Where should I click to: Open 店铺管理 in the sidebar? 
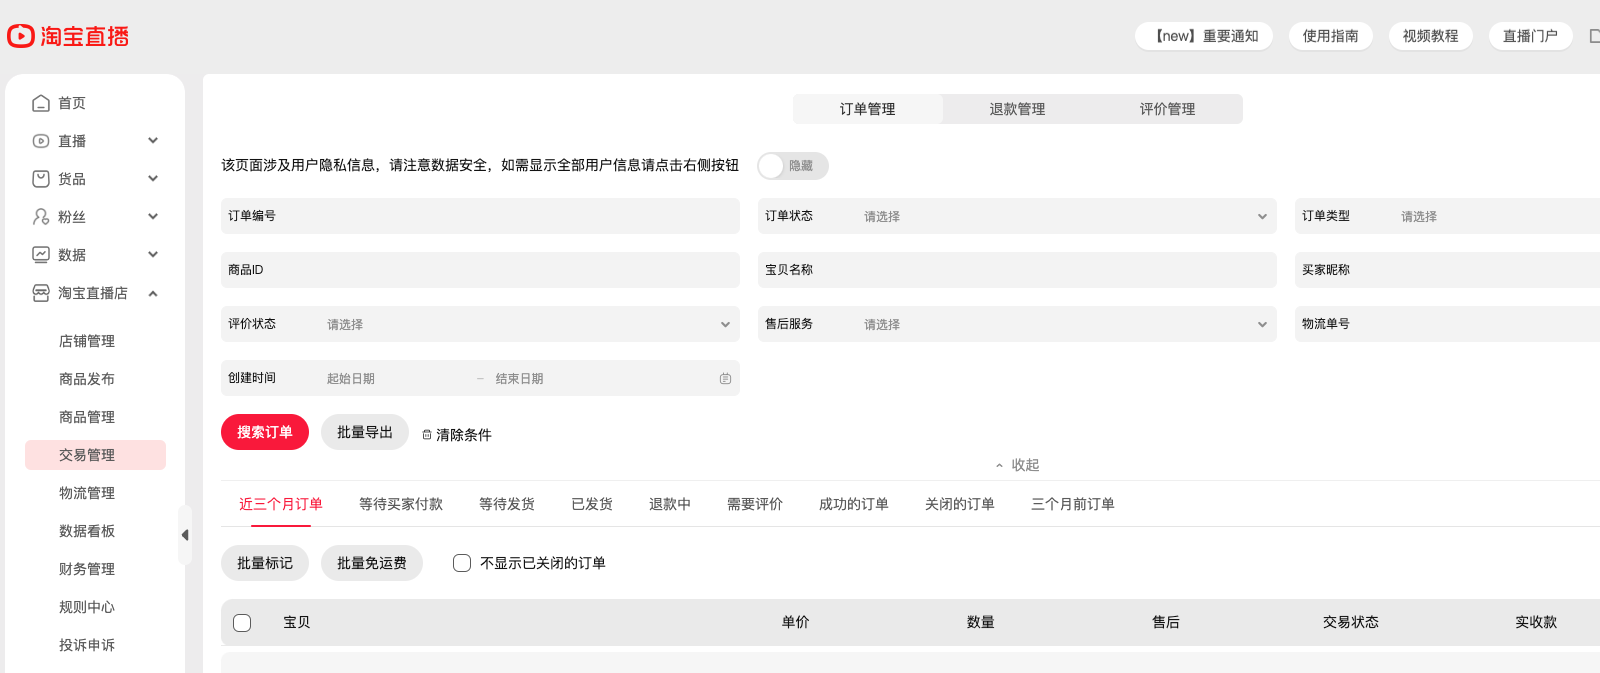[87, 341]
